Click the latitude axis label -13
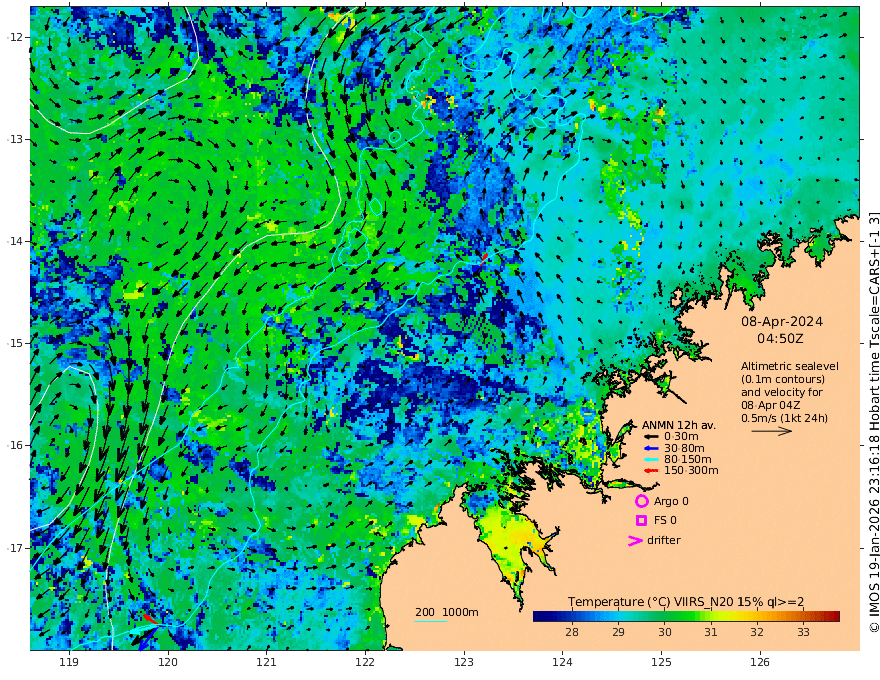The width and height of the screenshot is (880, 680). click(x=15, y=139)
